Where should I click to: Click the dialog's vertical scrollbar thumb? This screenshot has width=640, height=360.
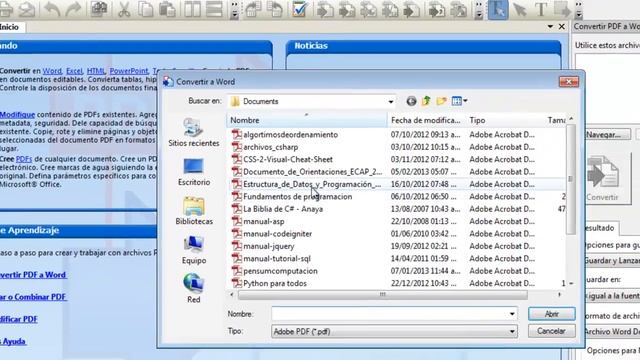coord(570,179)
